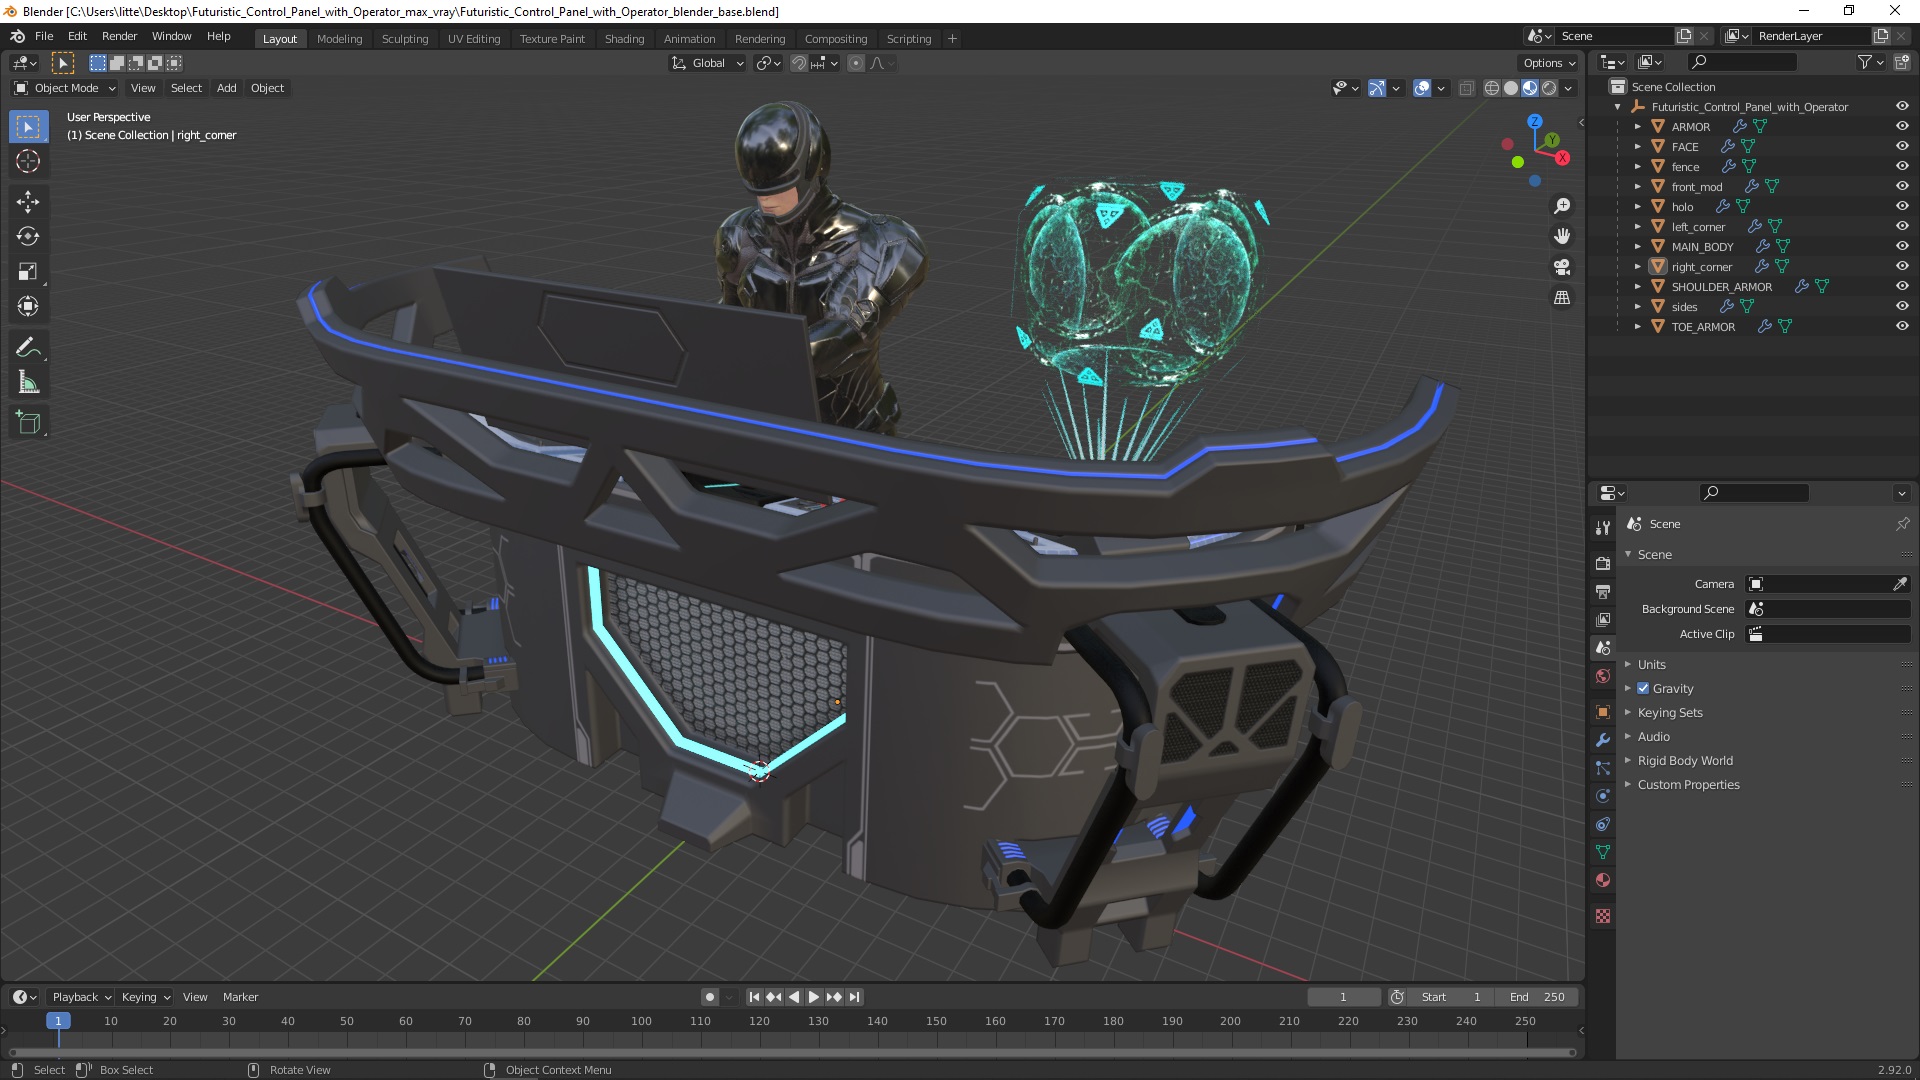
Task: Hide the ARMOR object in outliner
Action: pyautogui.click(x=1902, y=126)
